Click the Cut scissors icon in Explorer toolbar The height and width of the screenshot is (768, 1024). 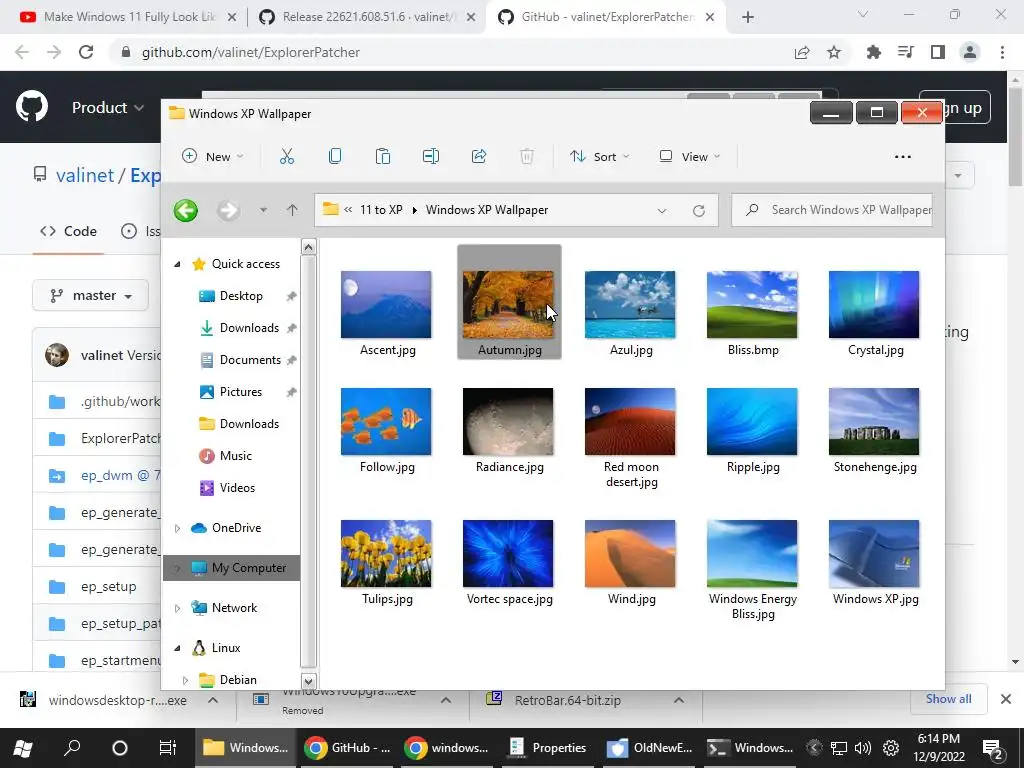(287, 156)
